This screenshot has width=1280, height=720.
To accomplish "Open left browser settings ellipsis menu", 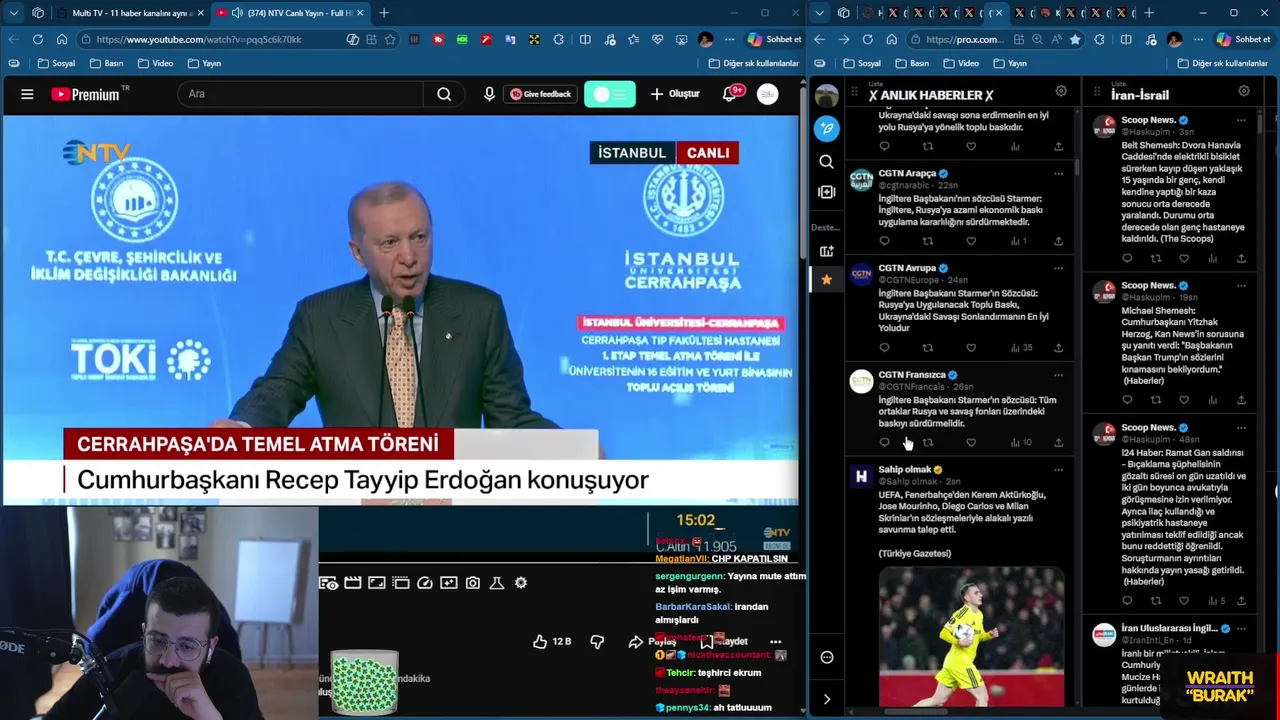I will click(x=731, y=39).
